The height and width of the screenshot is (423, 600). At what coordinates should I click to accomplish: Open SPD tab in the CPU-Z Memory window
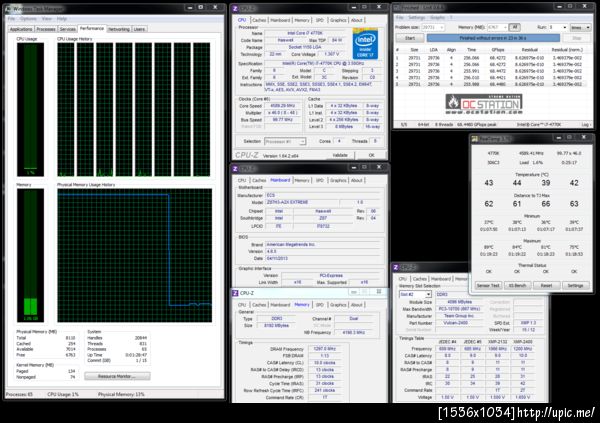[320, 305]
